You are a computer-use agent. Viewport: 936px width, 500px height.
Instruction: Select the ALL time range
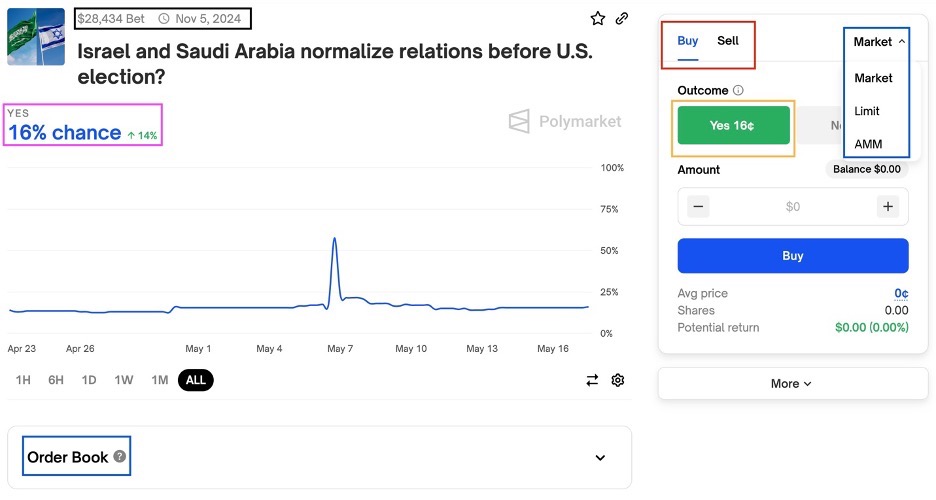point(196,380)
